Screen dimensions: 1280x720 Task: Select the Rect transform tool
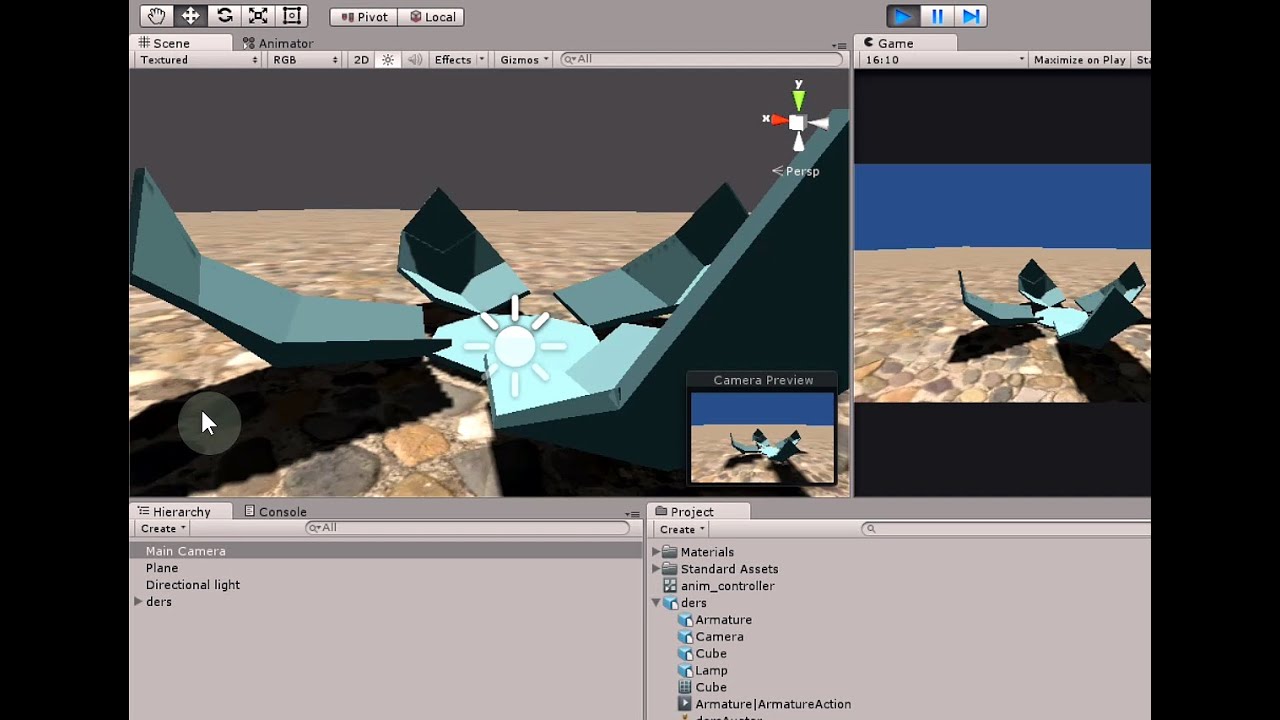pyautogui.click(x=292, y=16)
